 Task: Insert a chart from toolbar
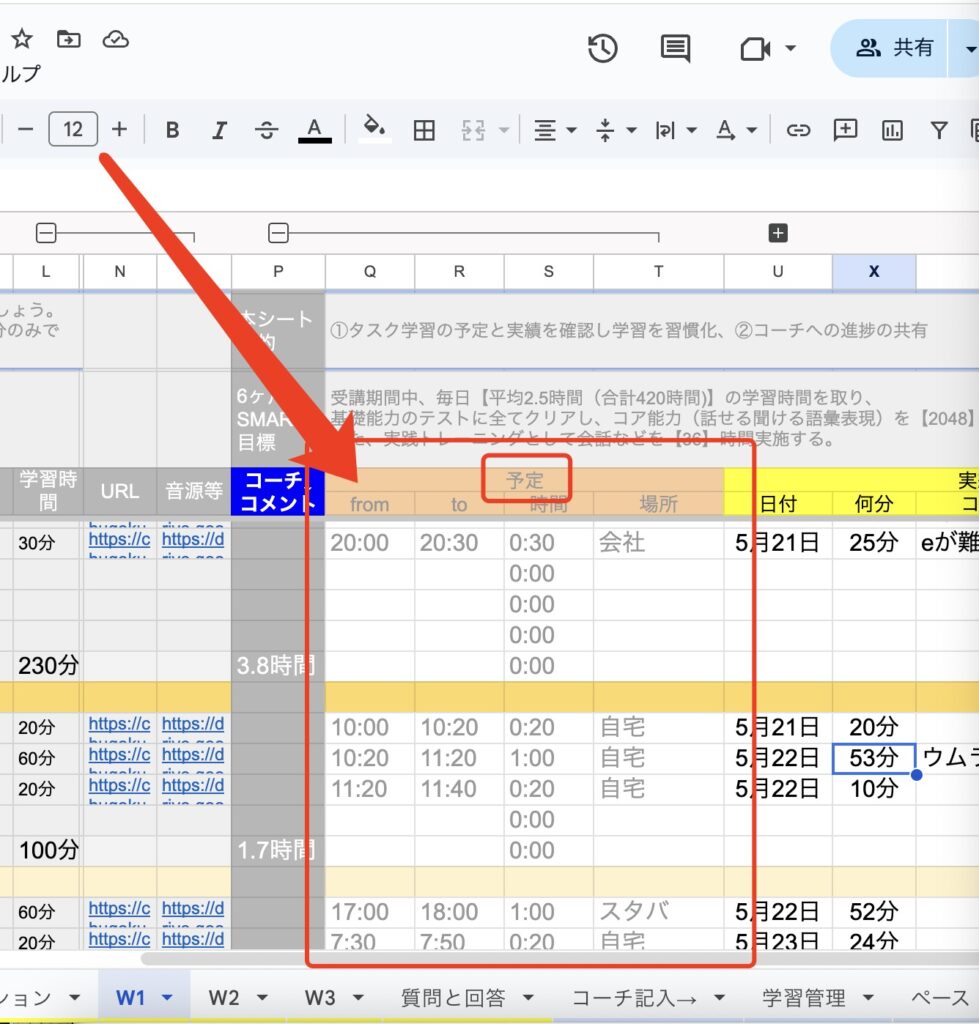pos(892,130)
